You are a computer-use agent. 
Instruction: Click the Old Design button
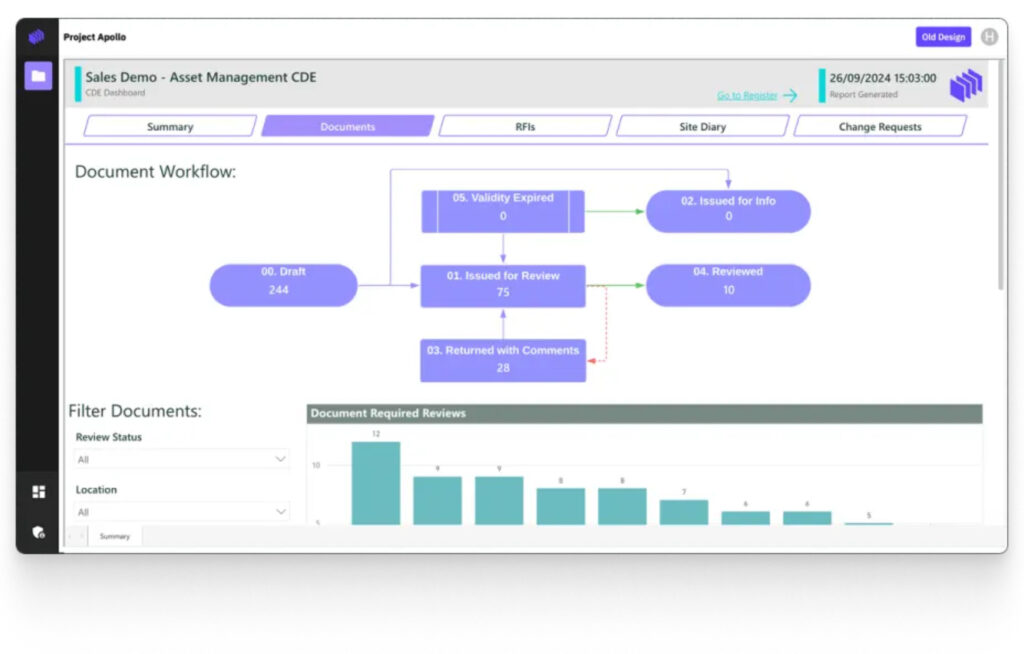(943, 37)
